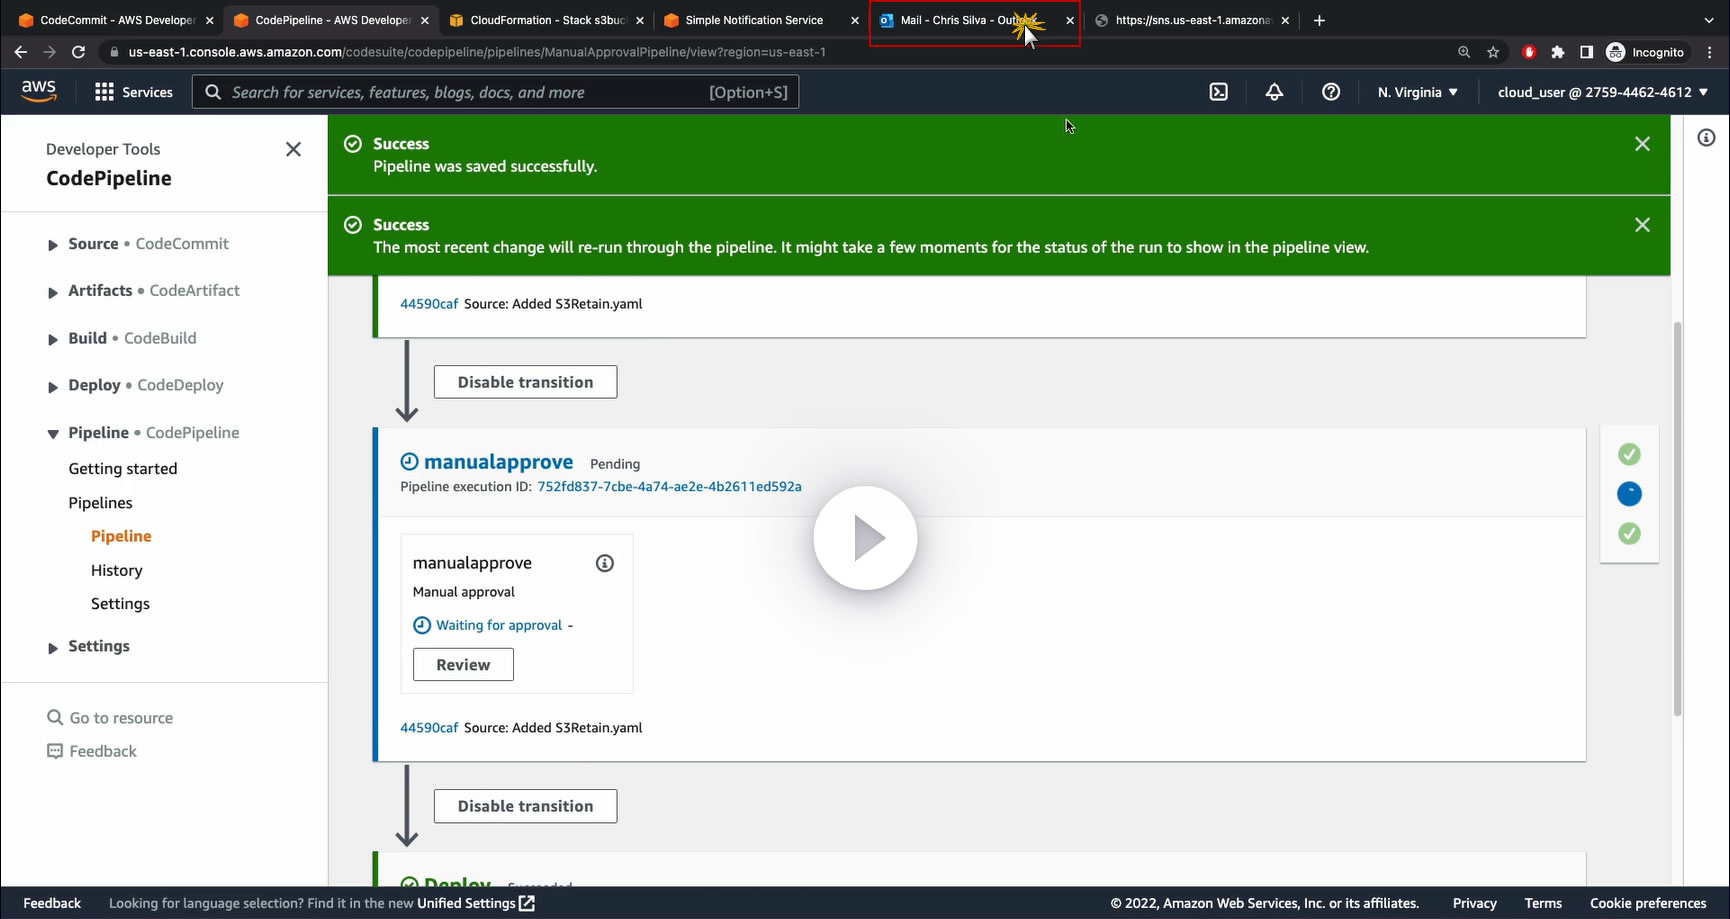Jump to the last stage green checkmark
This screenshot has width=1730, height=919.
[x=1629, y=533]
